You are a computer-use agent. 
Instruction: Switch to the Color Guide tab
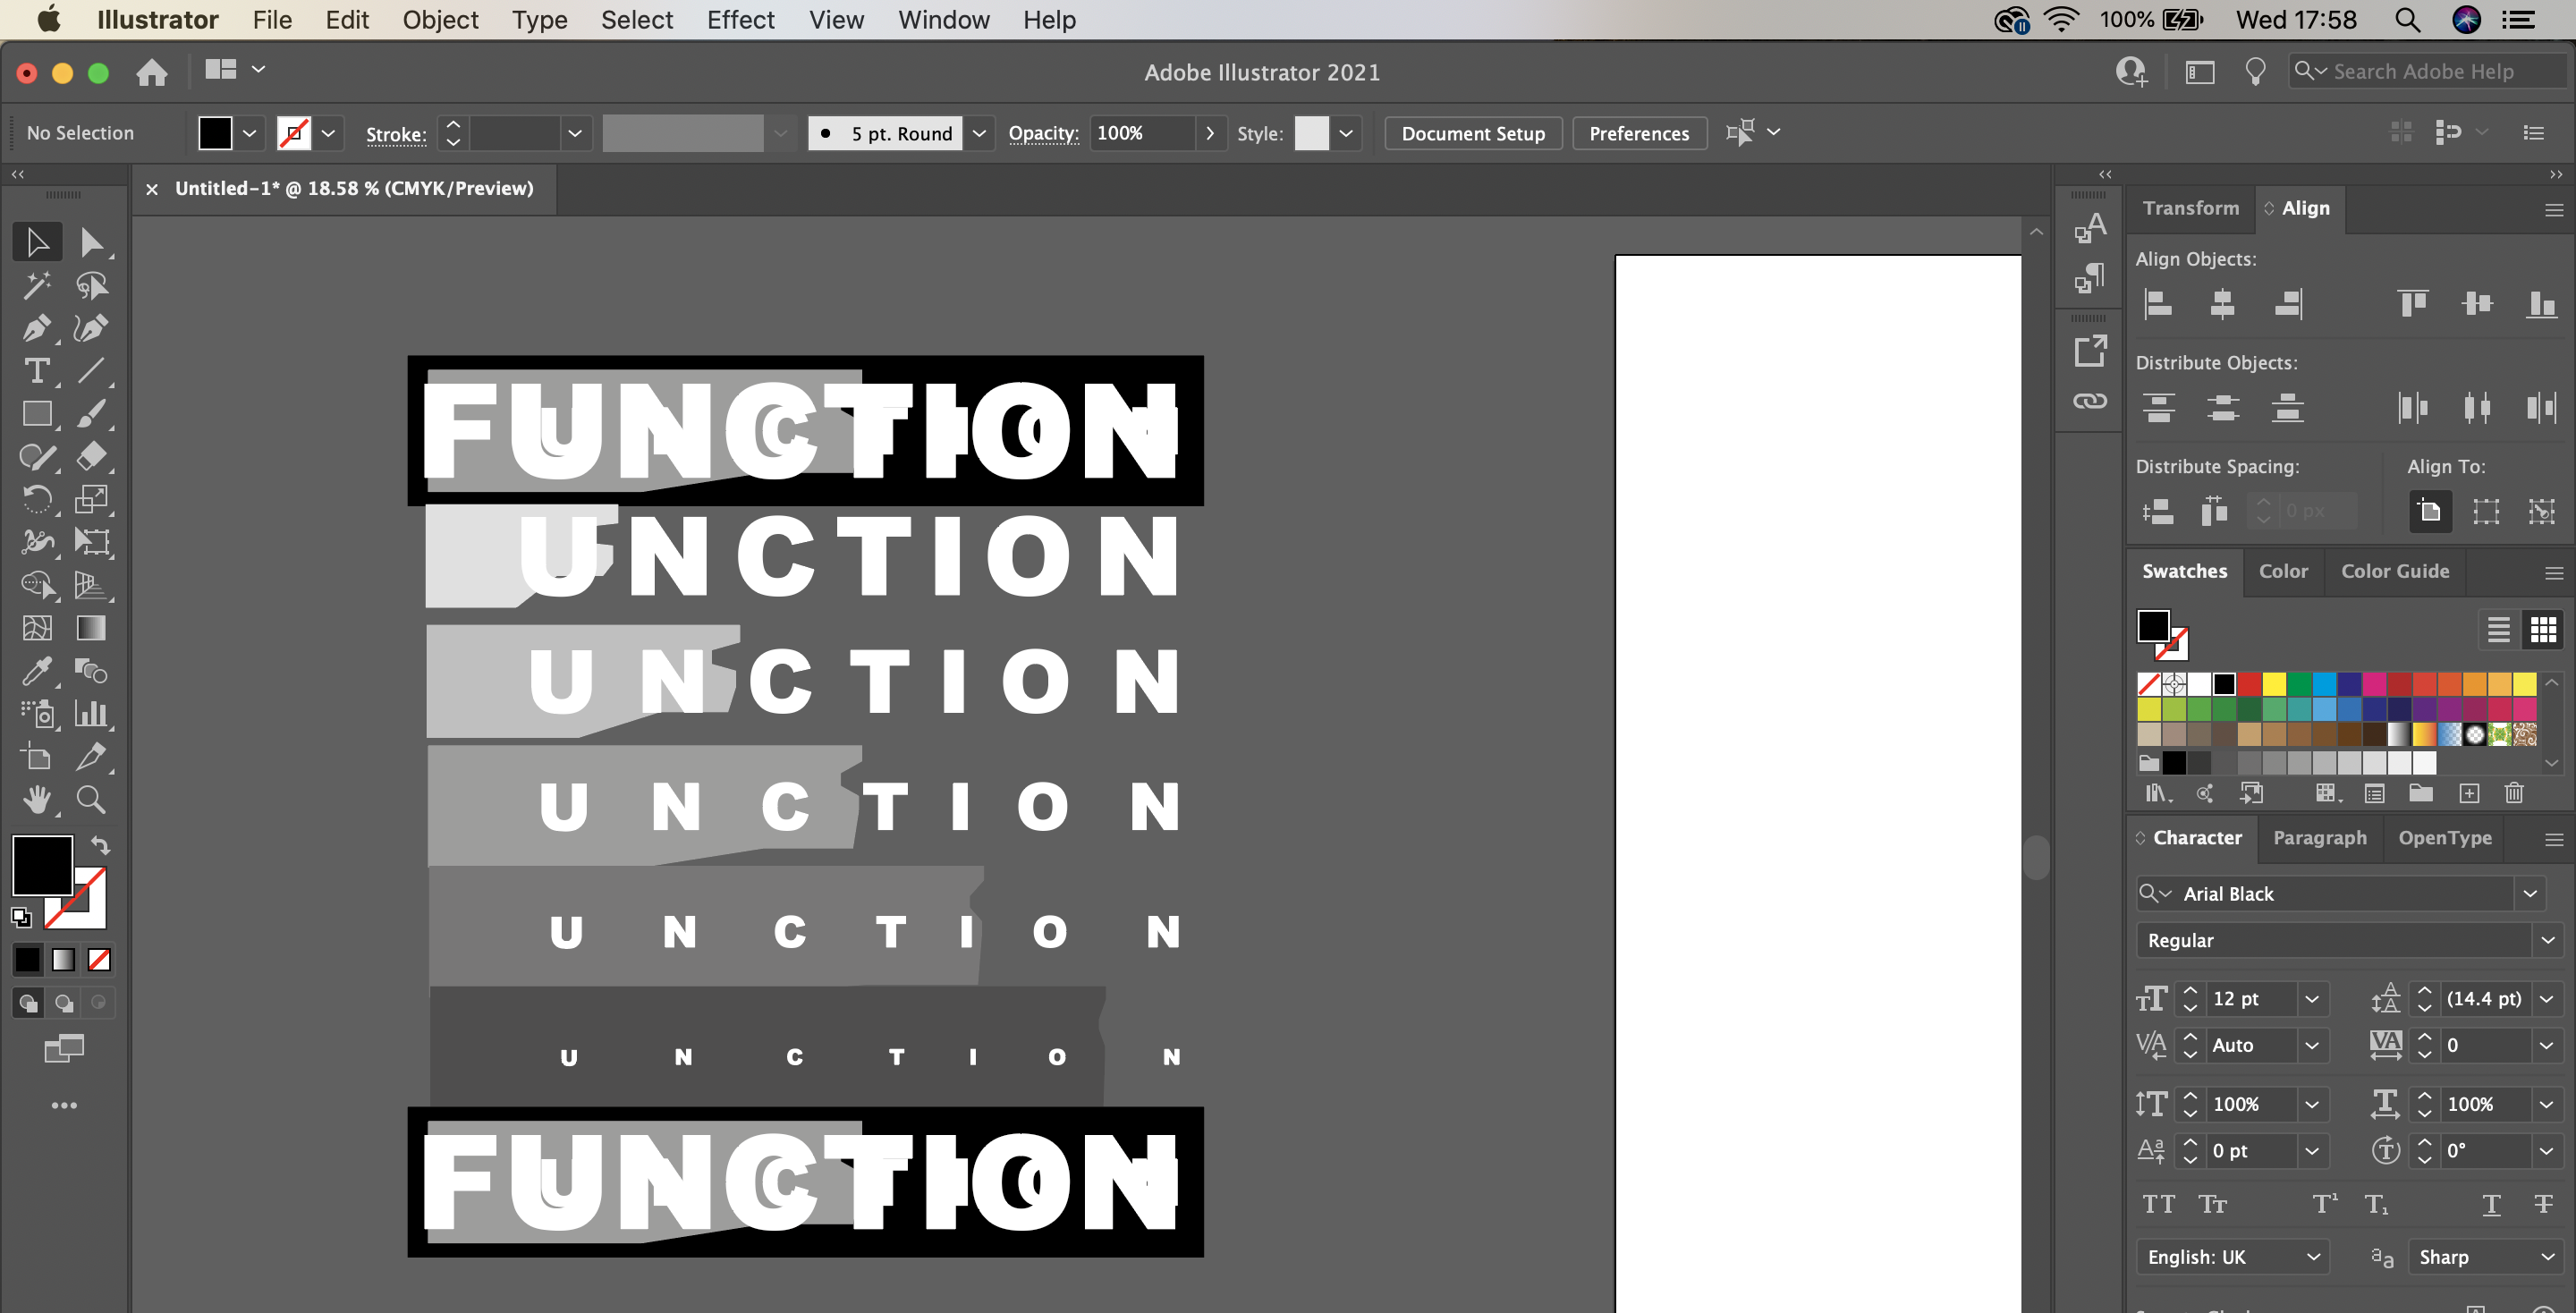point(2396,571)
